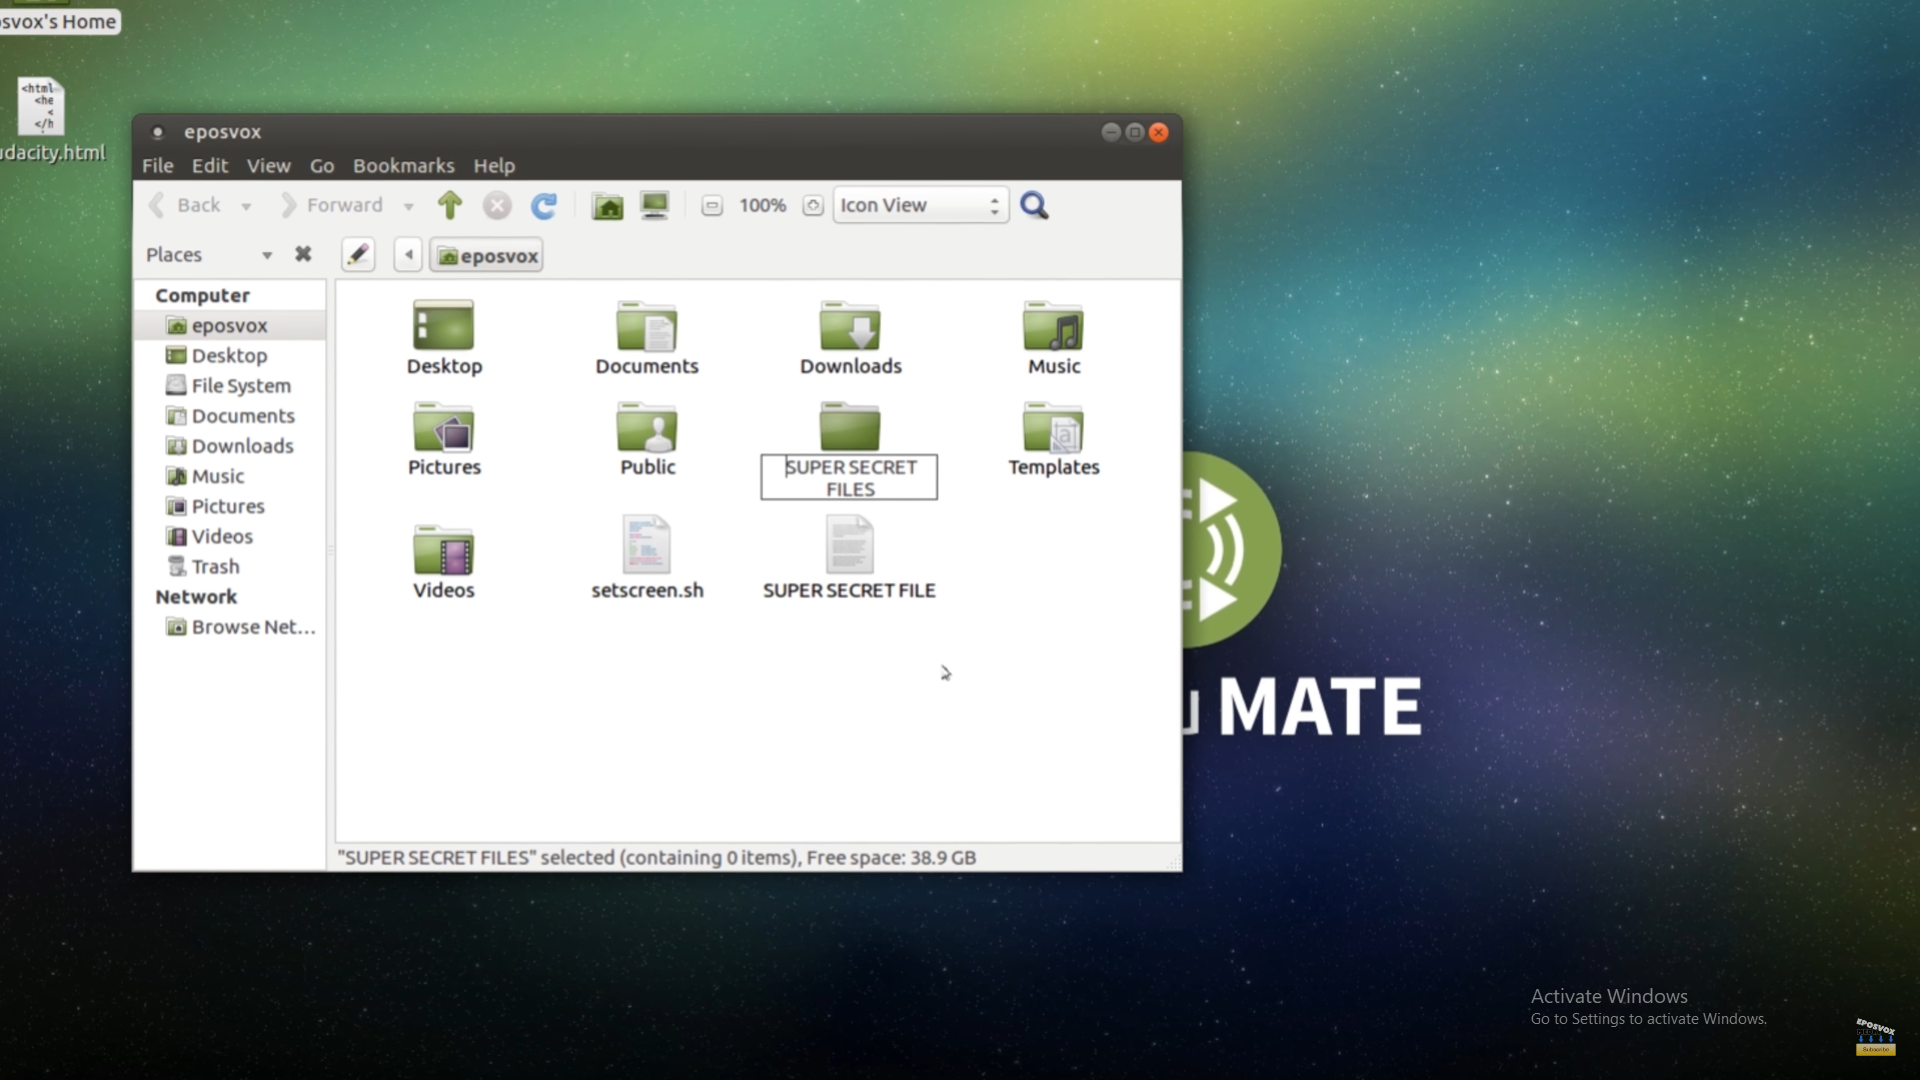Go Forward in folder history
Screen dimensions: 1920x1080
(332, 205)
